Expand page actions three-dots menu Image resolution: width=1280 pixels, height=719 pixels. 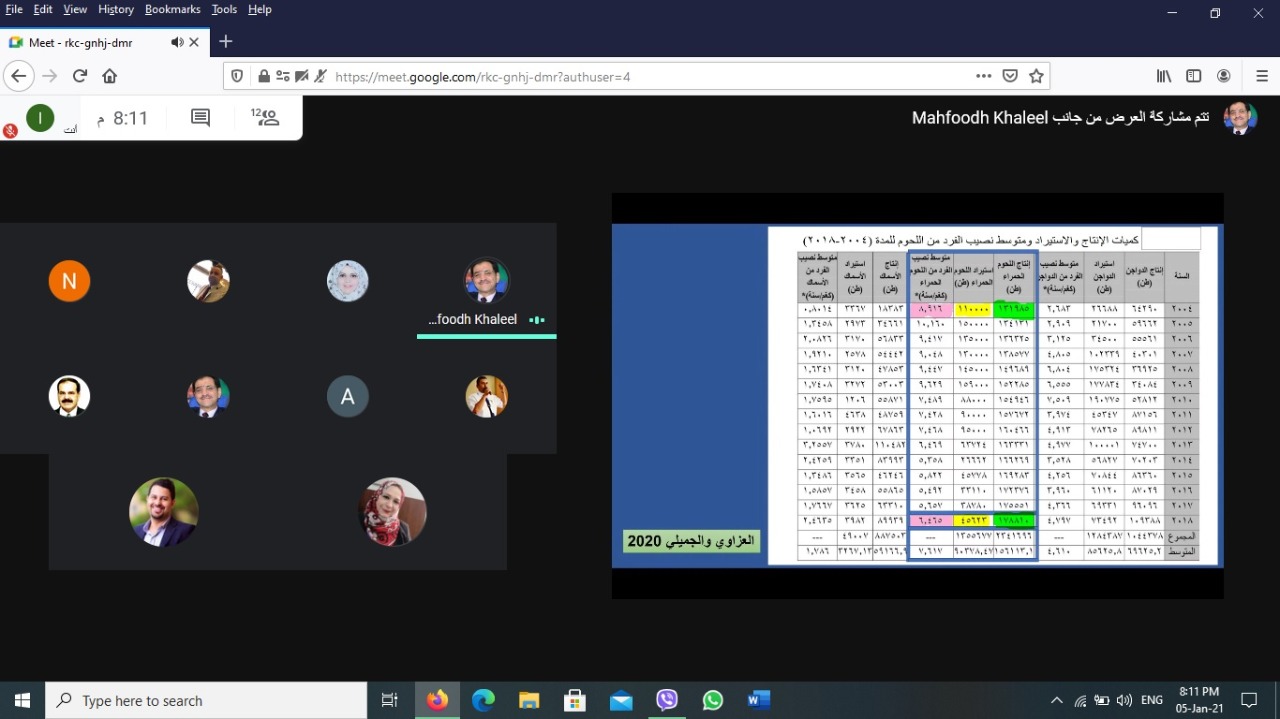click(x=984, y=76)
